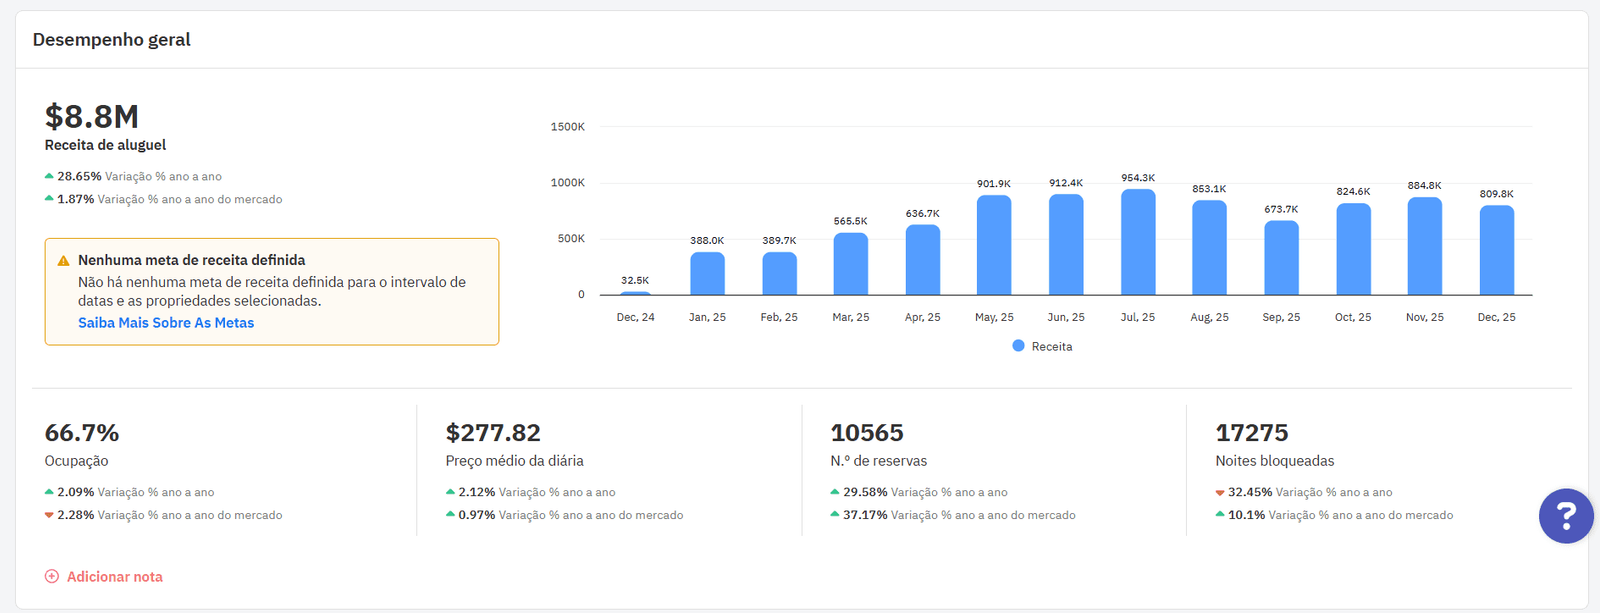The image size is (1600, 613).
Task: Click the Aug, 25 bar showing 853.1K
Action: click(x=1209, y=248)
